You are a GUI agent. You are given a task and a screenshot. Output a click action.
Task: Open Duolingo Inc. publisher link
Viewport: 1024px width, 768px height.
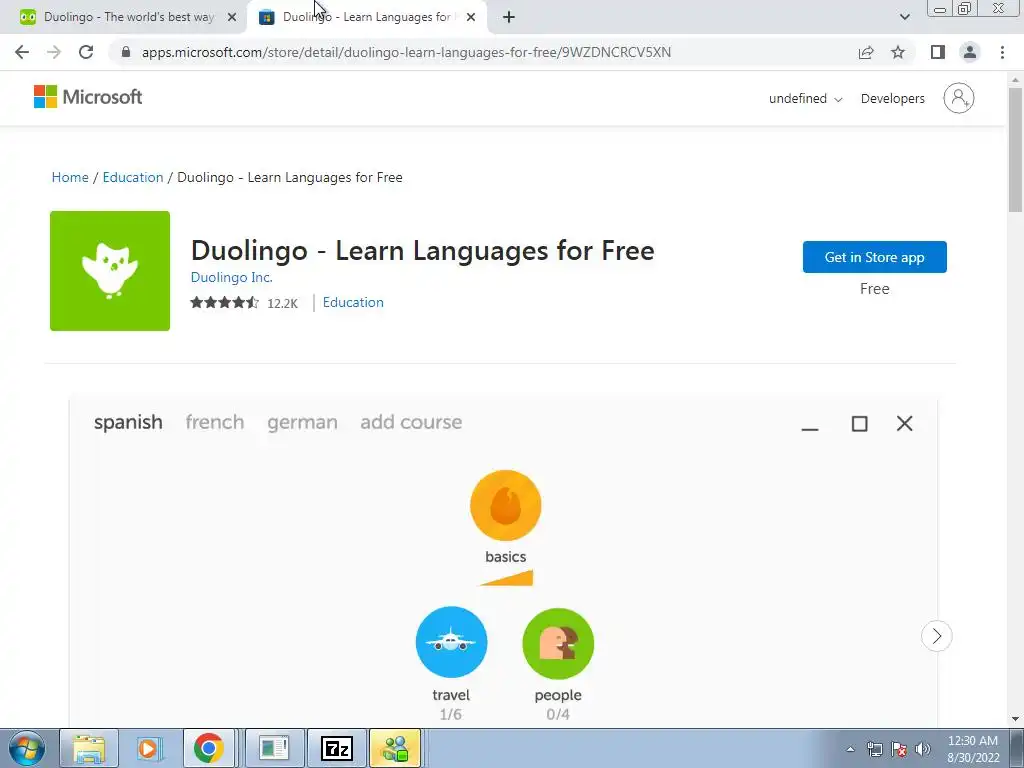coord(231,278)
